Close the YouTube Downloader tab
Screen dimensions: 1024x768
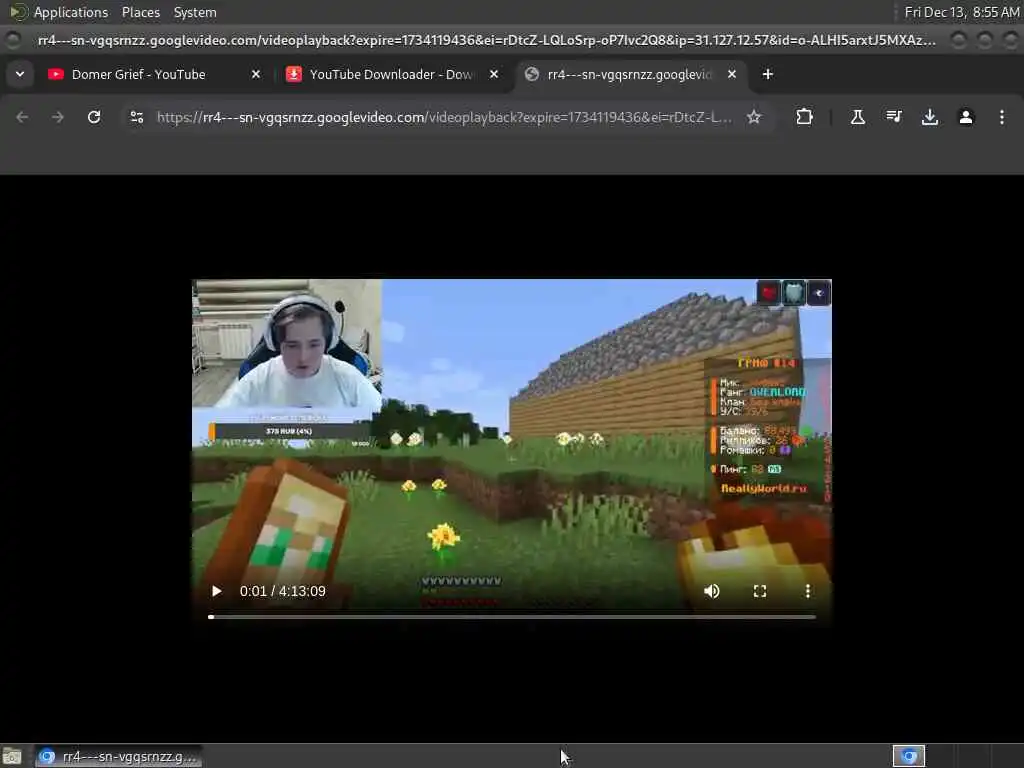click(494, 74)
